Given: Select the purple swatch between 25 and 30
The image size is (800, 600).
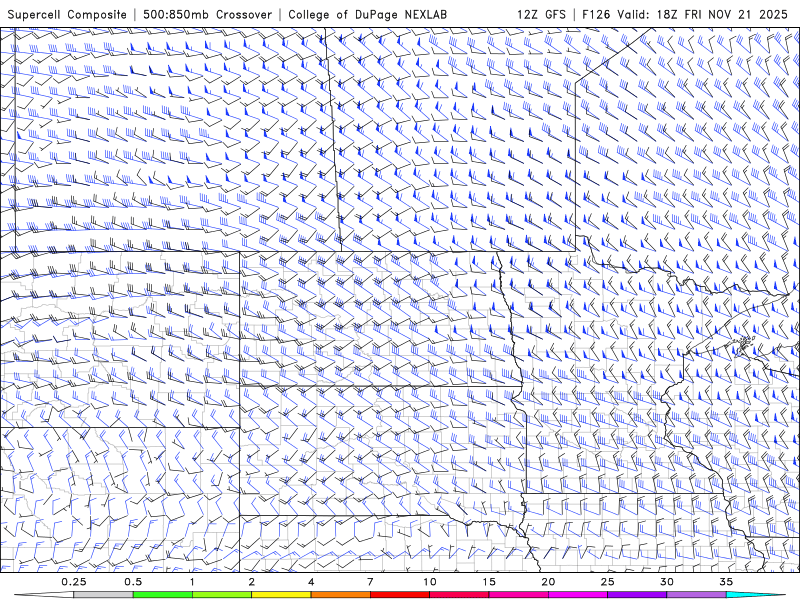Looking at the screenshot, I should pyautogui.click(x=637, y=594).
